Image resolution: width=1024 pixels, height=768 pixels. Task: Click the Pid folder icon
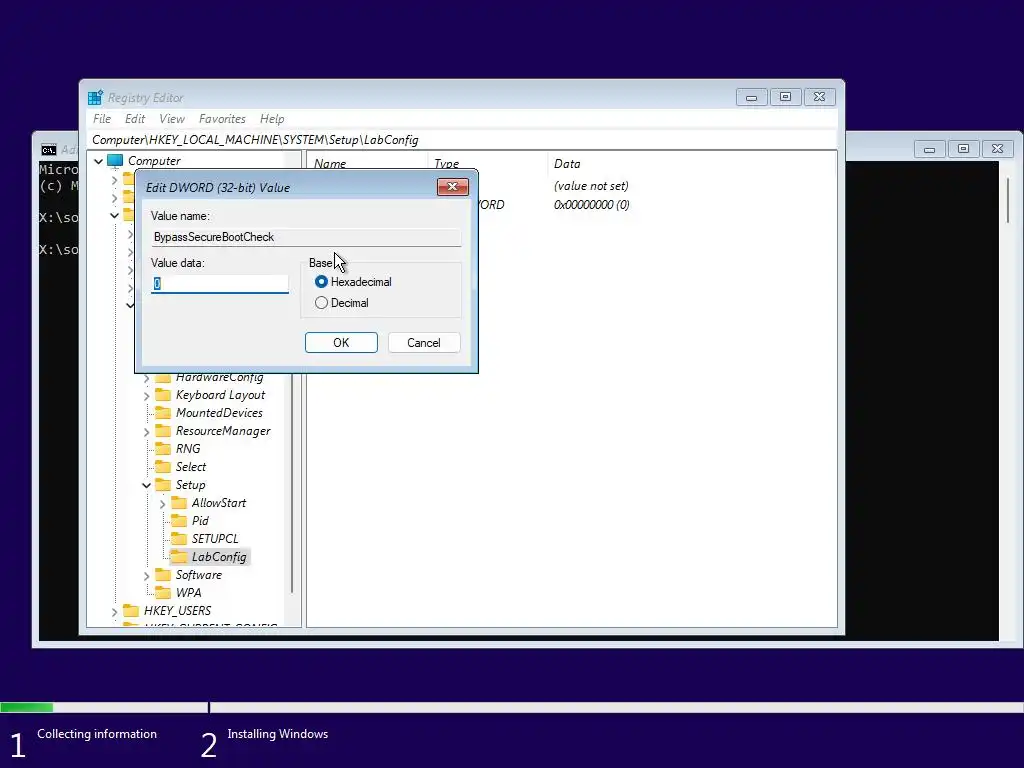[x=179, y=520]
